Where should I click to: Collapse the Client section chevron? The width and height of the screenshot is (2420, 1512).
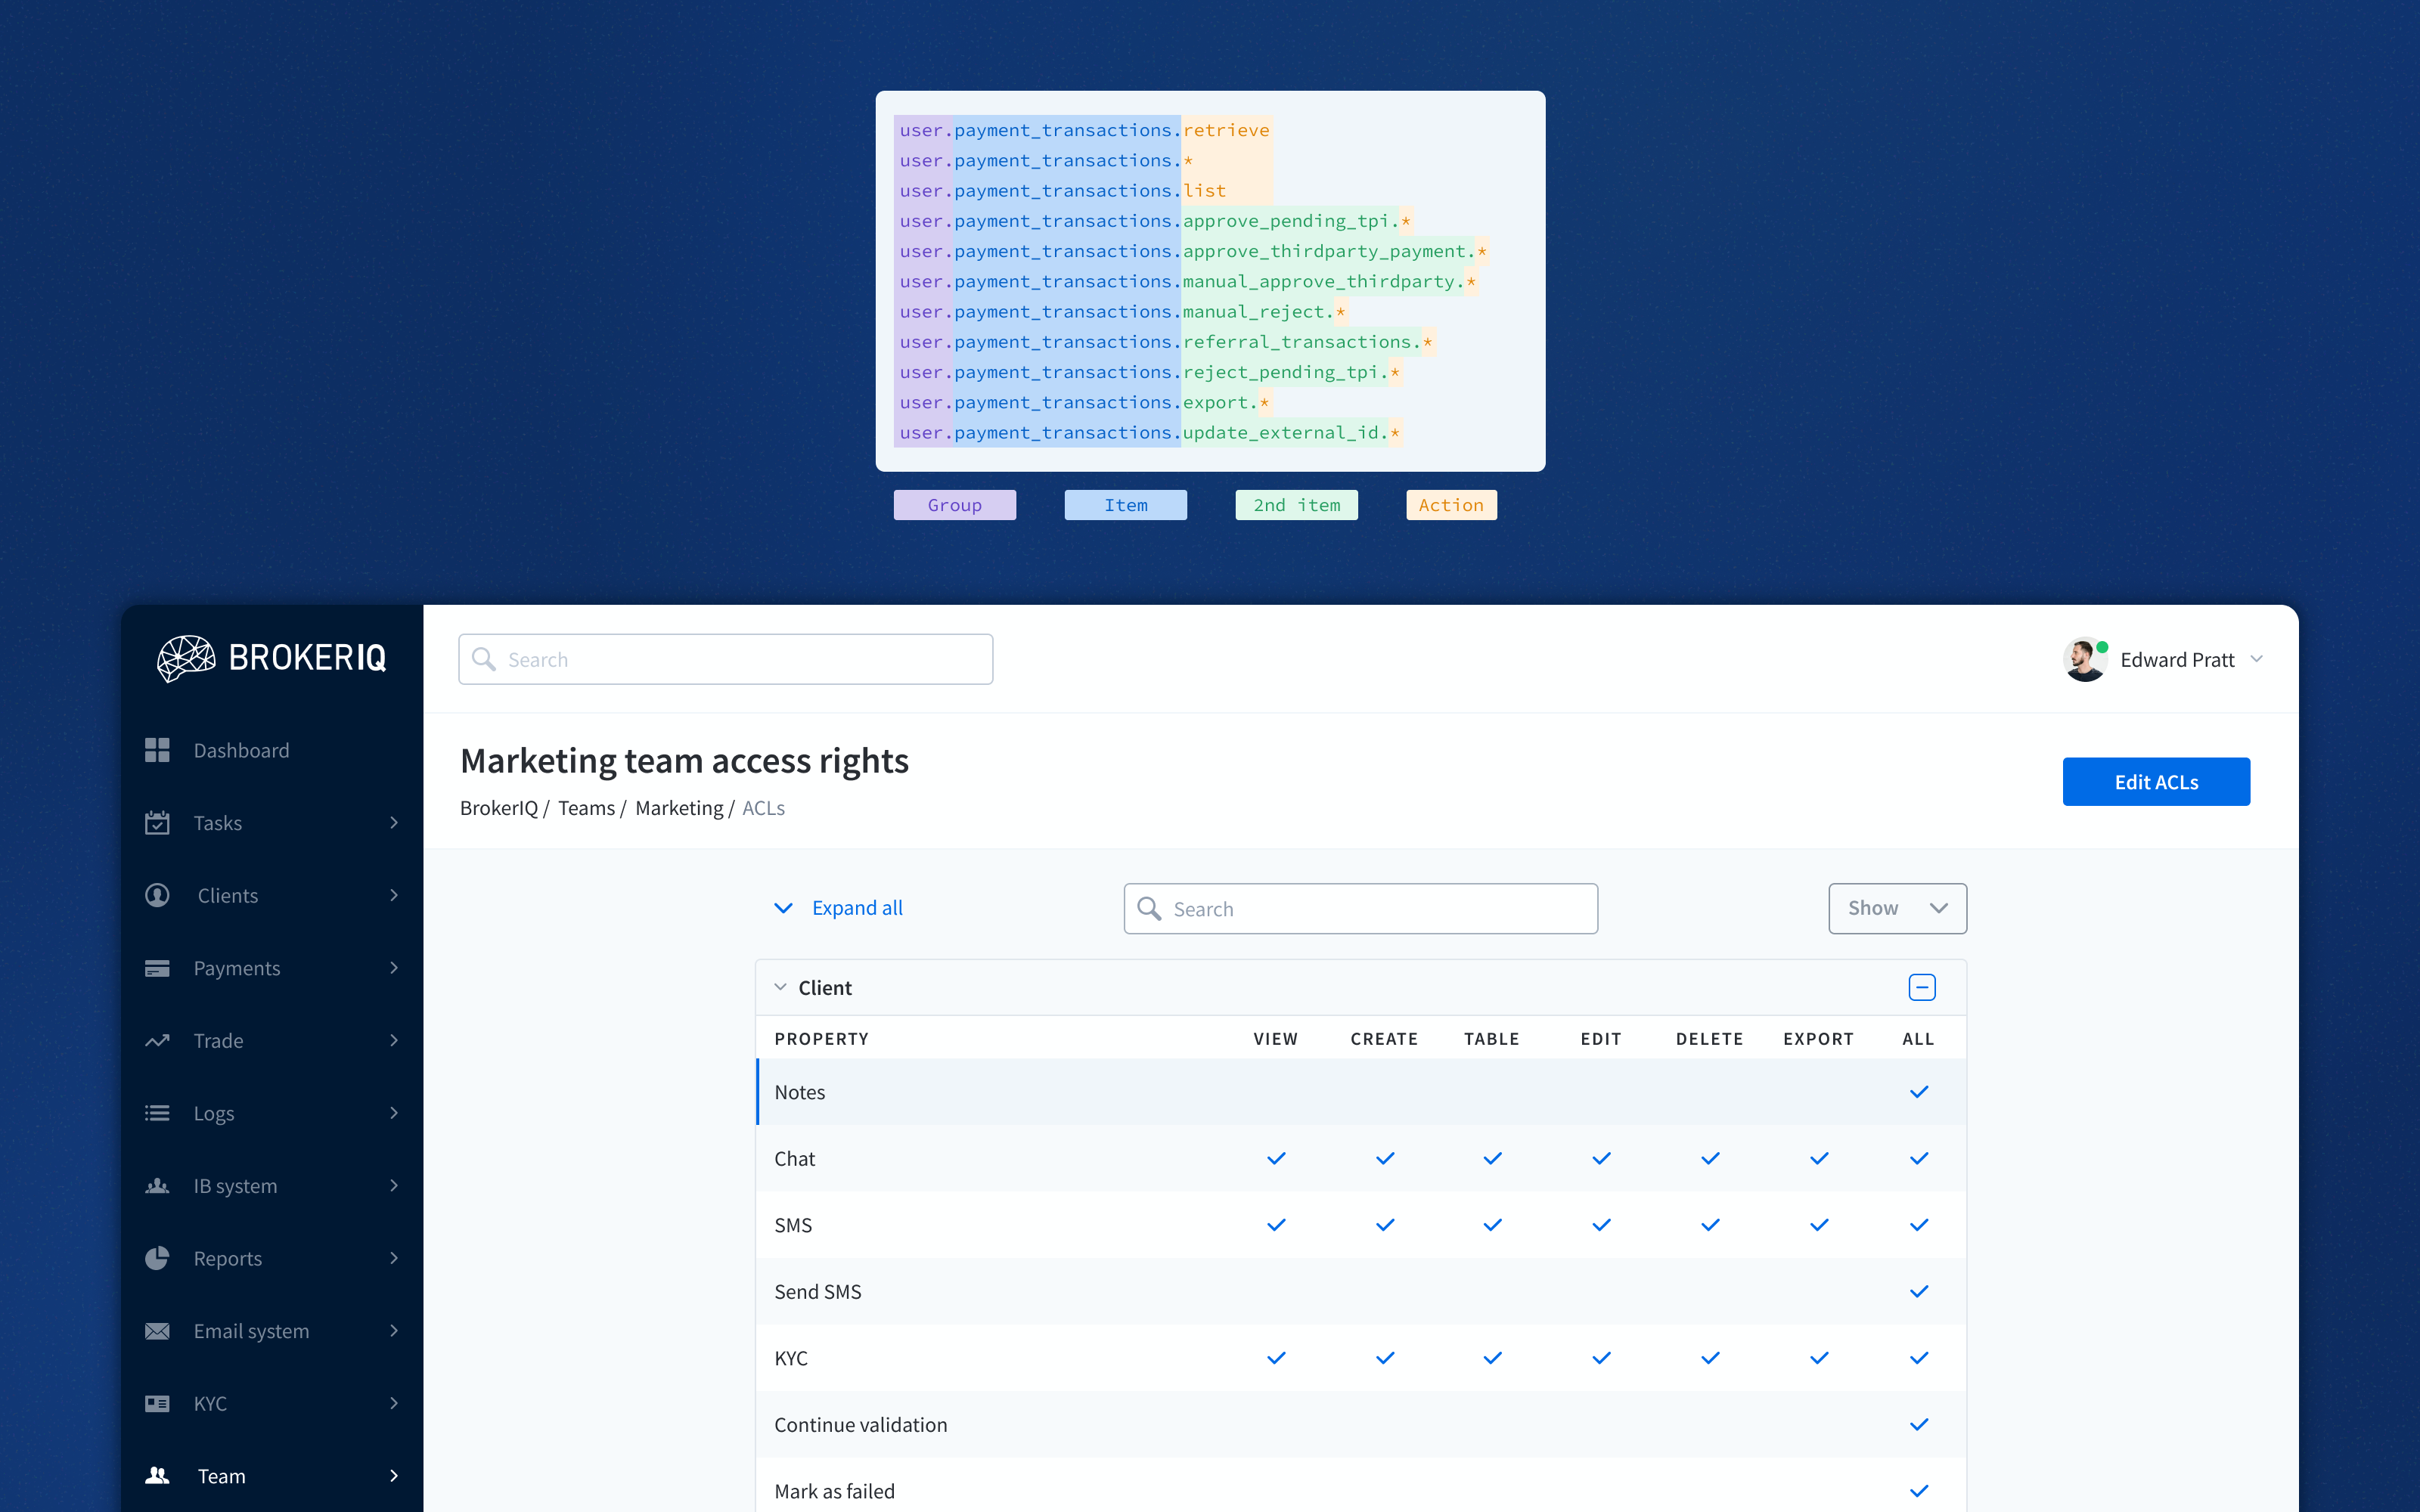click(x=780, y=987)
